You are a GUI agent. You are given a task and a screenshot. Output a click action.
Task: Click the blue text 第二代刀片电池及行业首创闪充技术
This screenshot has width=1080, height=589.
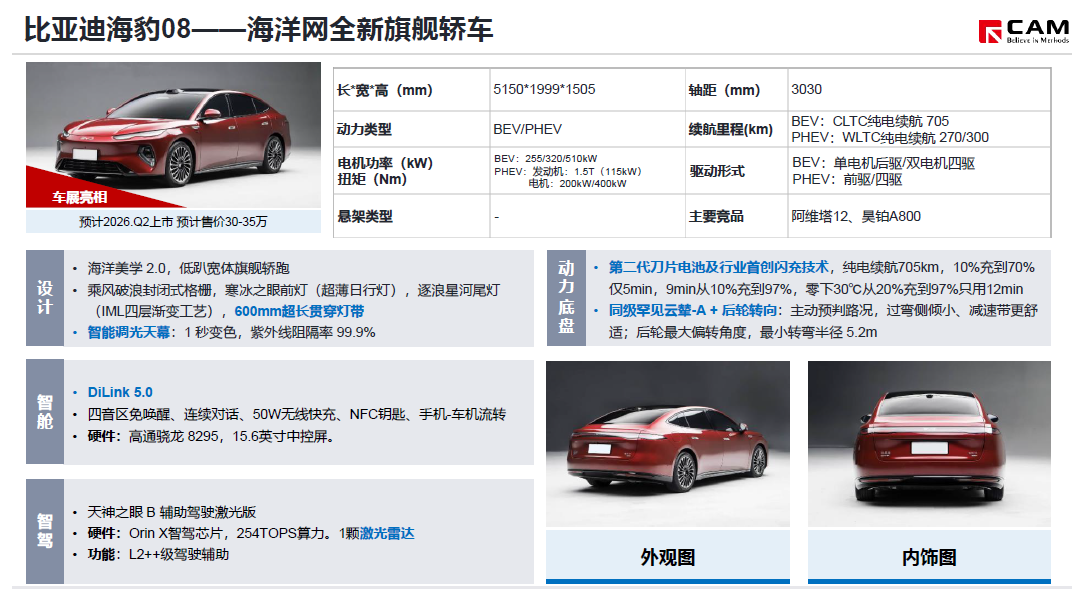[718, 267]
